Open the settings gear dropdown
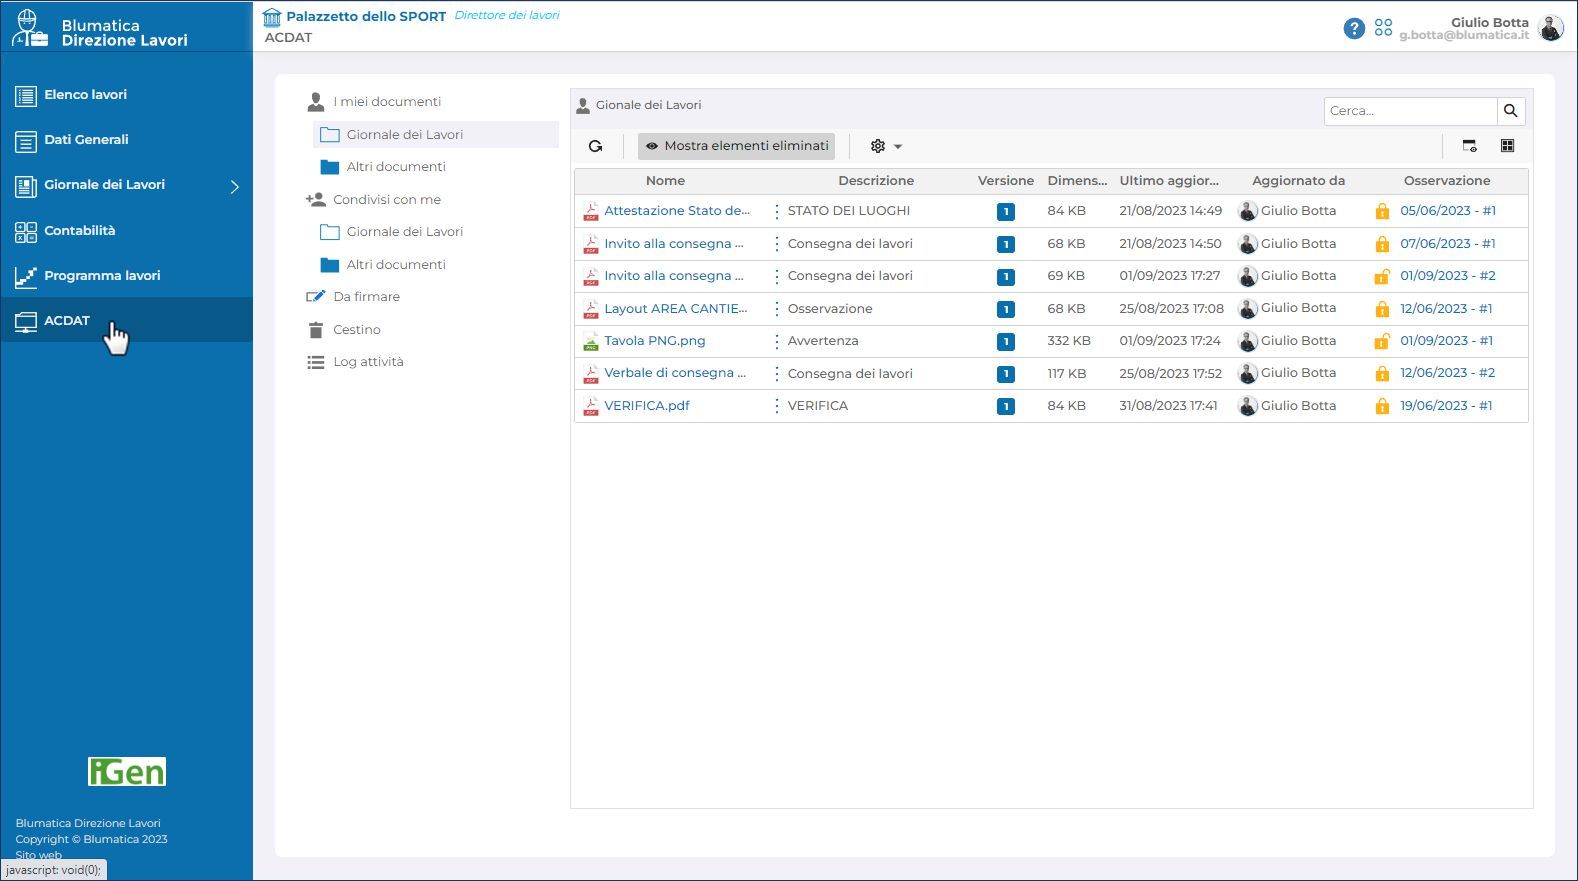Viewport: 1578px width, 881px height. (x=885, y=146)
